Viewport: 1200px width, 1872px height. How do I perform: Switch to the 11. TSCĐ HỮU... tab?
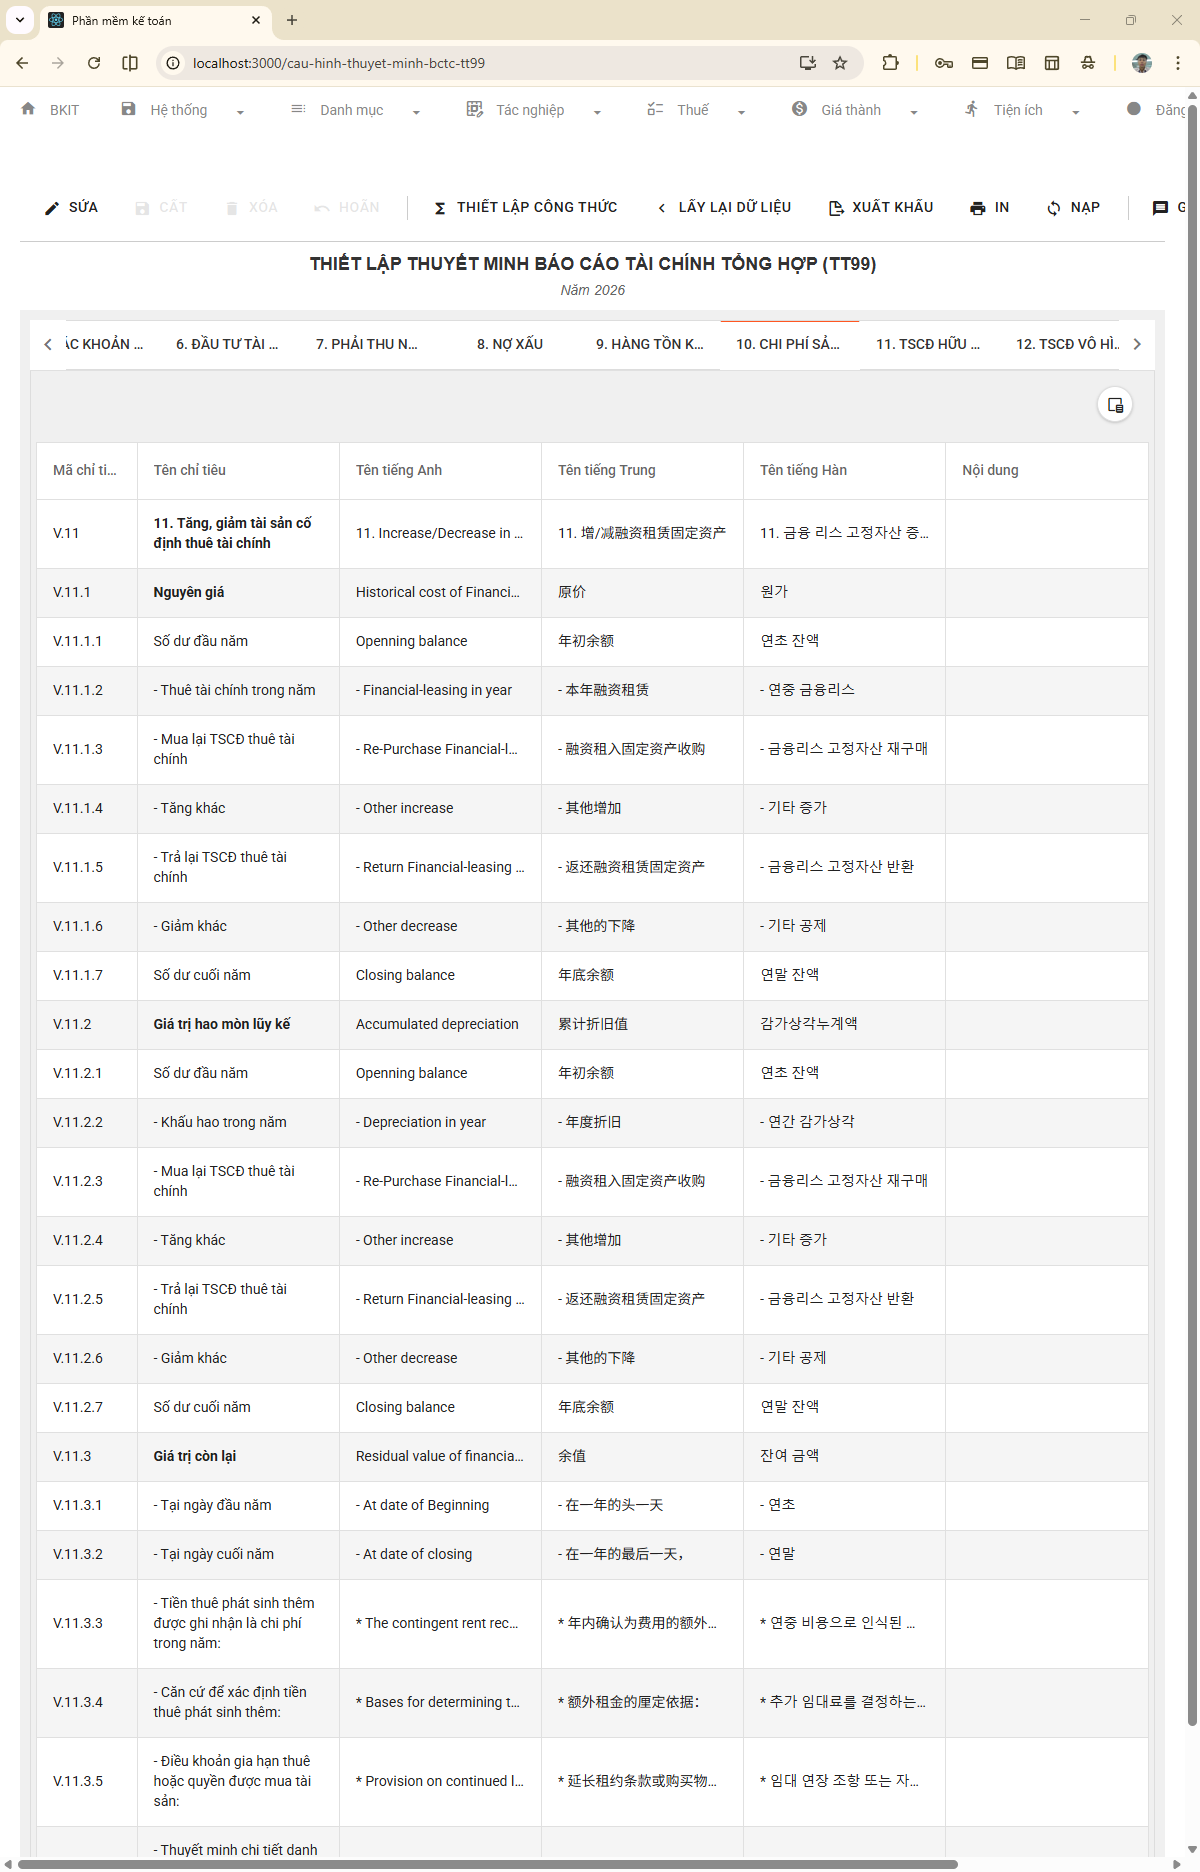tap(928, 344)
